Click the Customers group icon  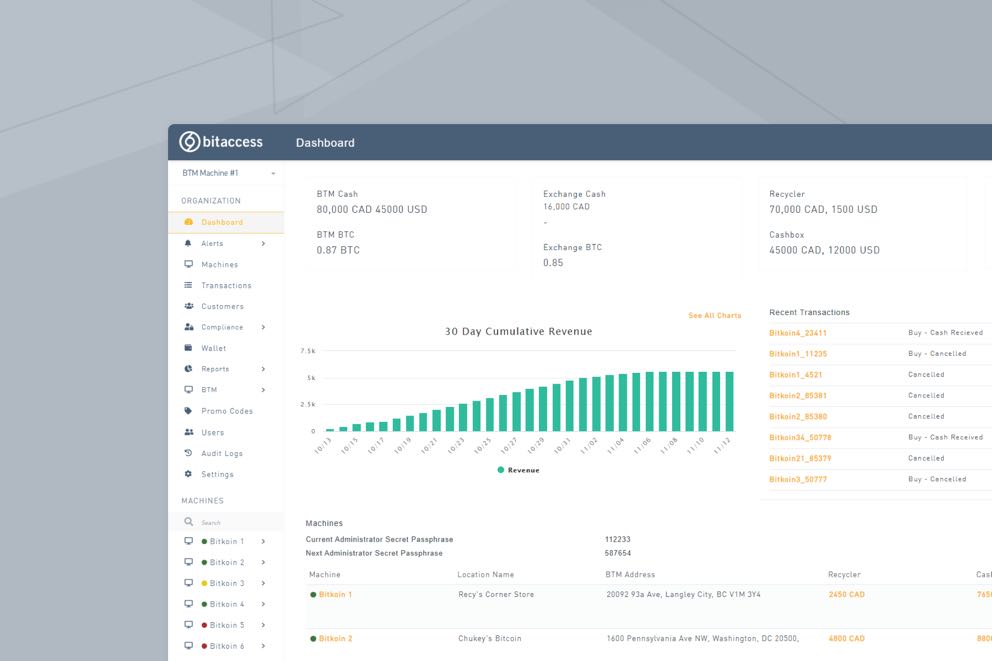[x=188, y=306]
